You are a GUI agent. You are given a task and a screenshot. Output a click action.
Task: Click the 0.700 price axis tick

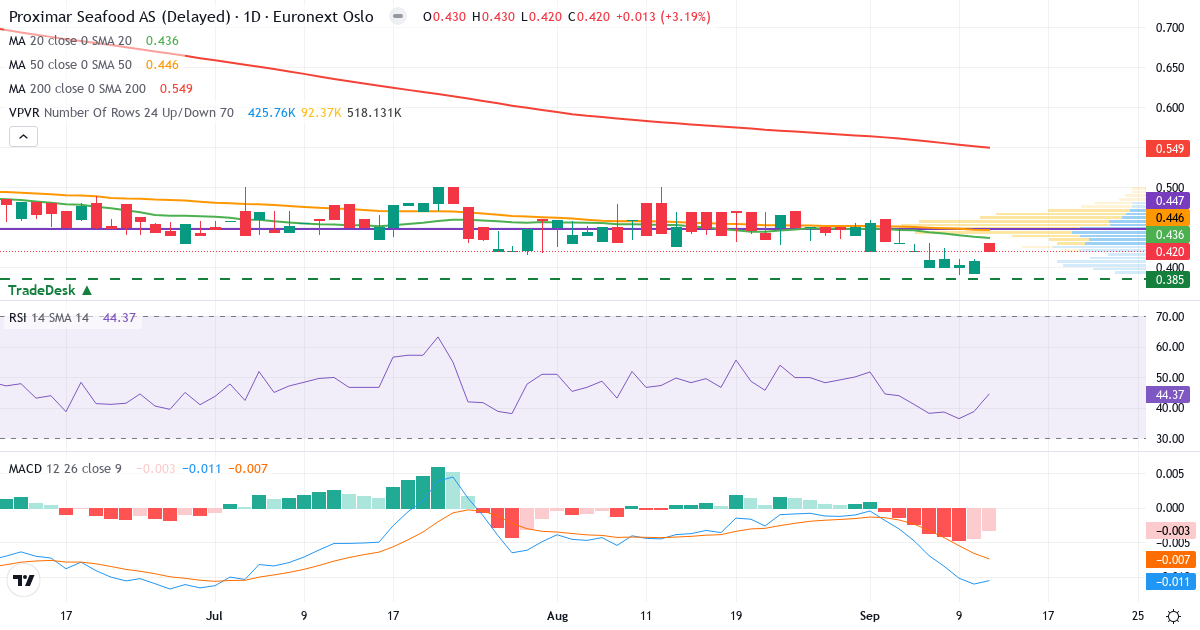pyautogui.click(x=1171, y=28)
